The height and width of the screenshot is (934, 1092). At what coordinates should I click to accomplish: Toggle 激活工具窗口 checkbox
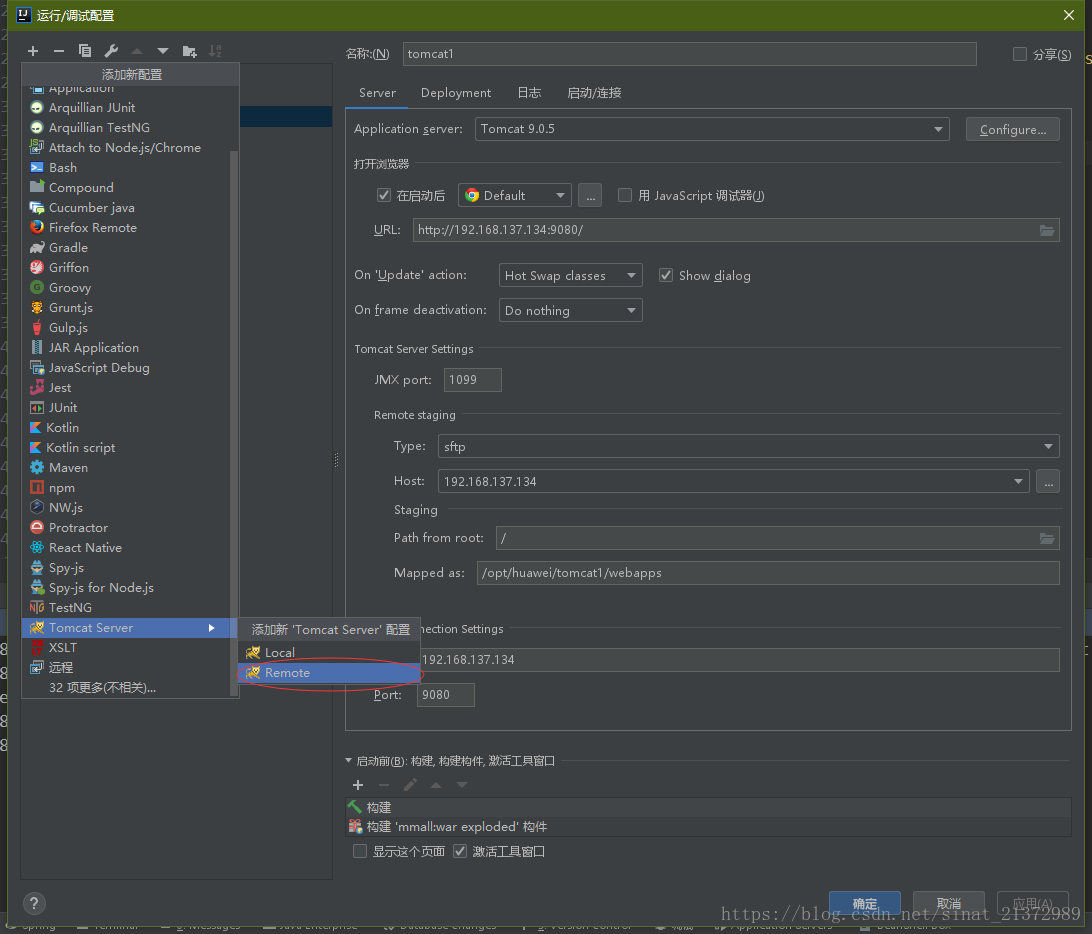pyautogui.click(x=460, y=851)
